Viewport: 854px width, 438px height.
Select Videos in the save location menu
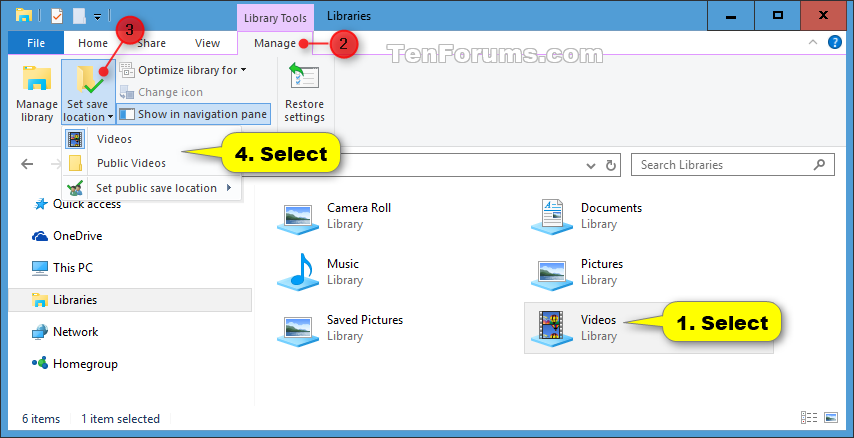pyautogui.click(x=151, y=139)
